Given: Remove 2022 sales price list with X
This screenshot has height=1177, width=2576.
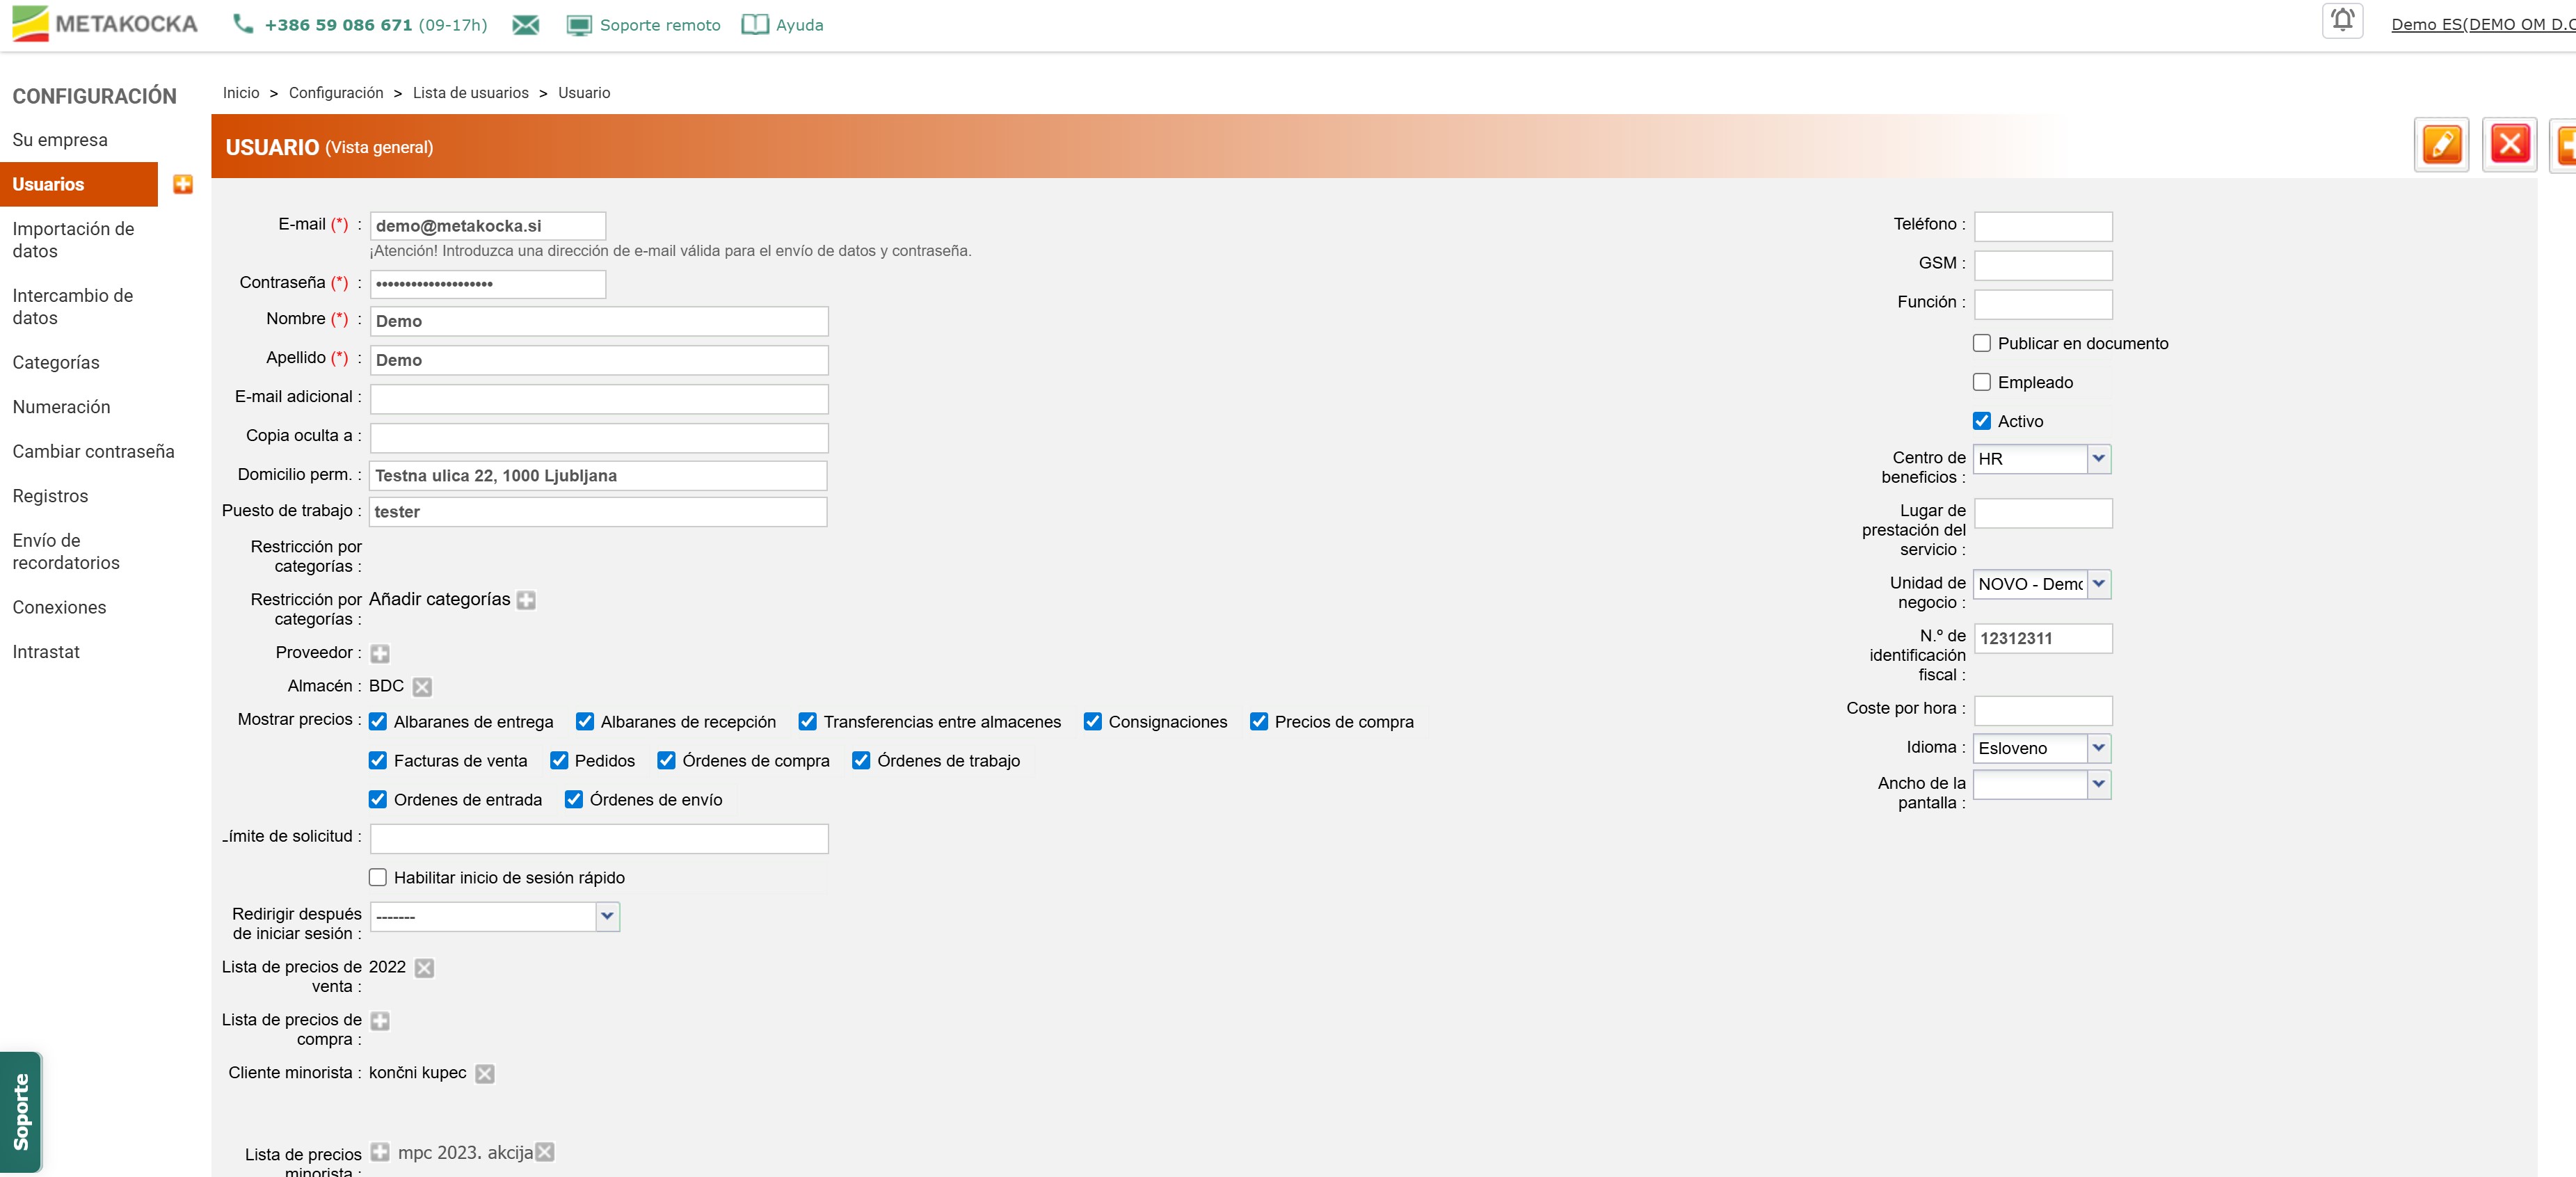Looking at the screenshot, I should 424,968.
